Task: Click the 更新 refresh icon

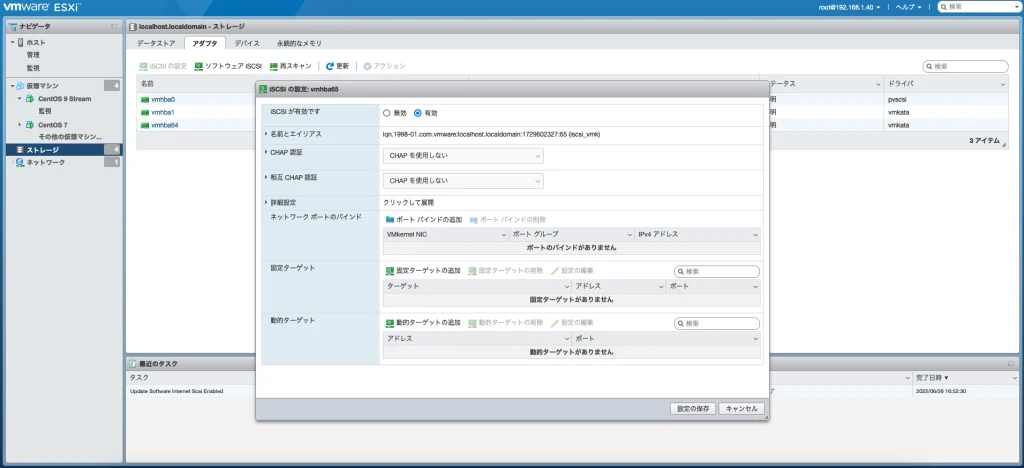Action: (x=330, y=67)
